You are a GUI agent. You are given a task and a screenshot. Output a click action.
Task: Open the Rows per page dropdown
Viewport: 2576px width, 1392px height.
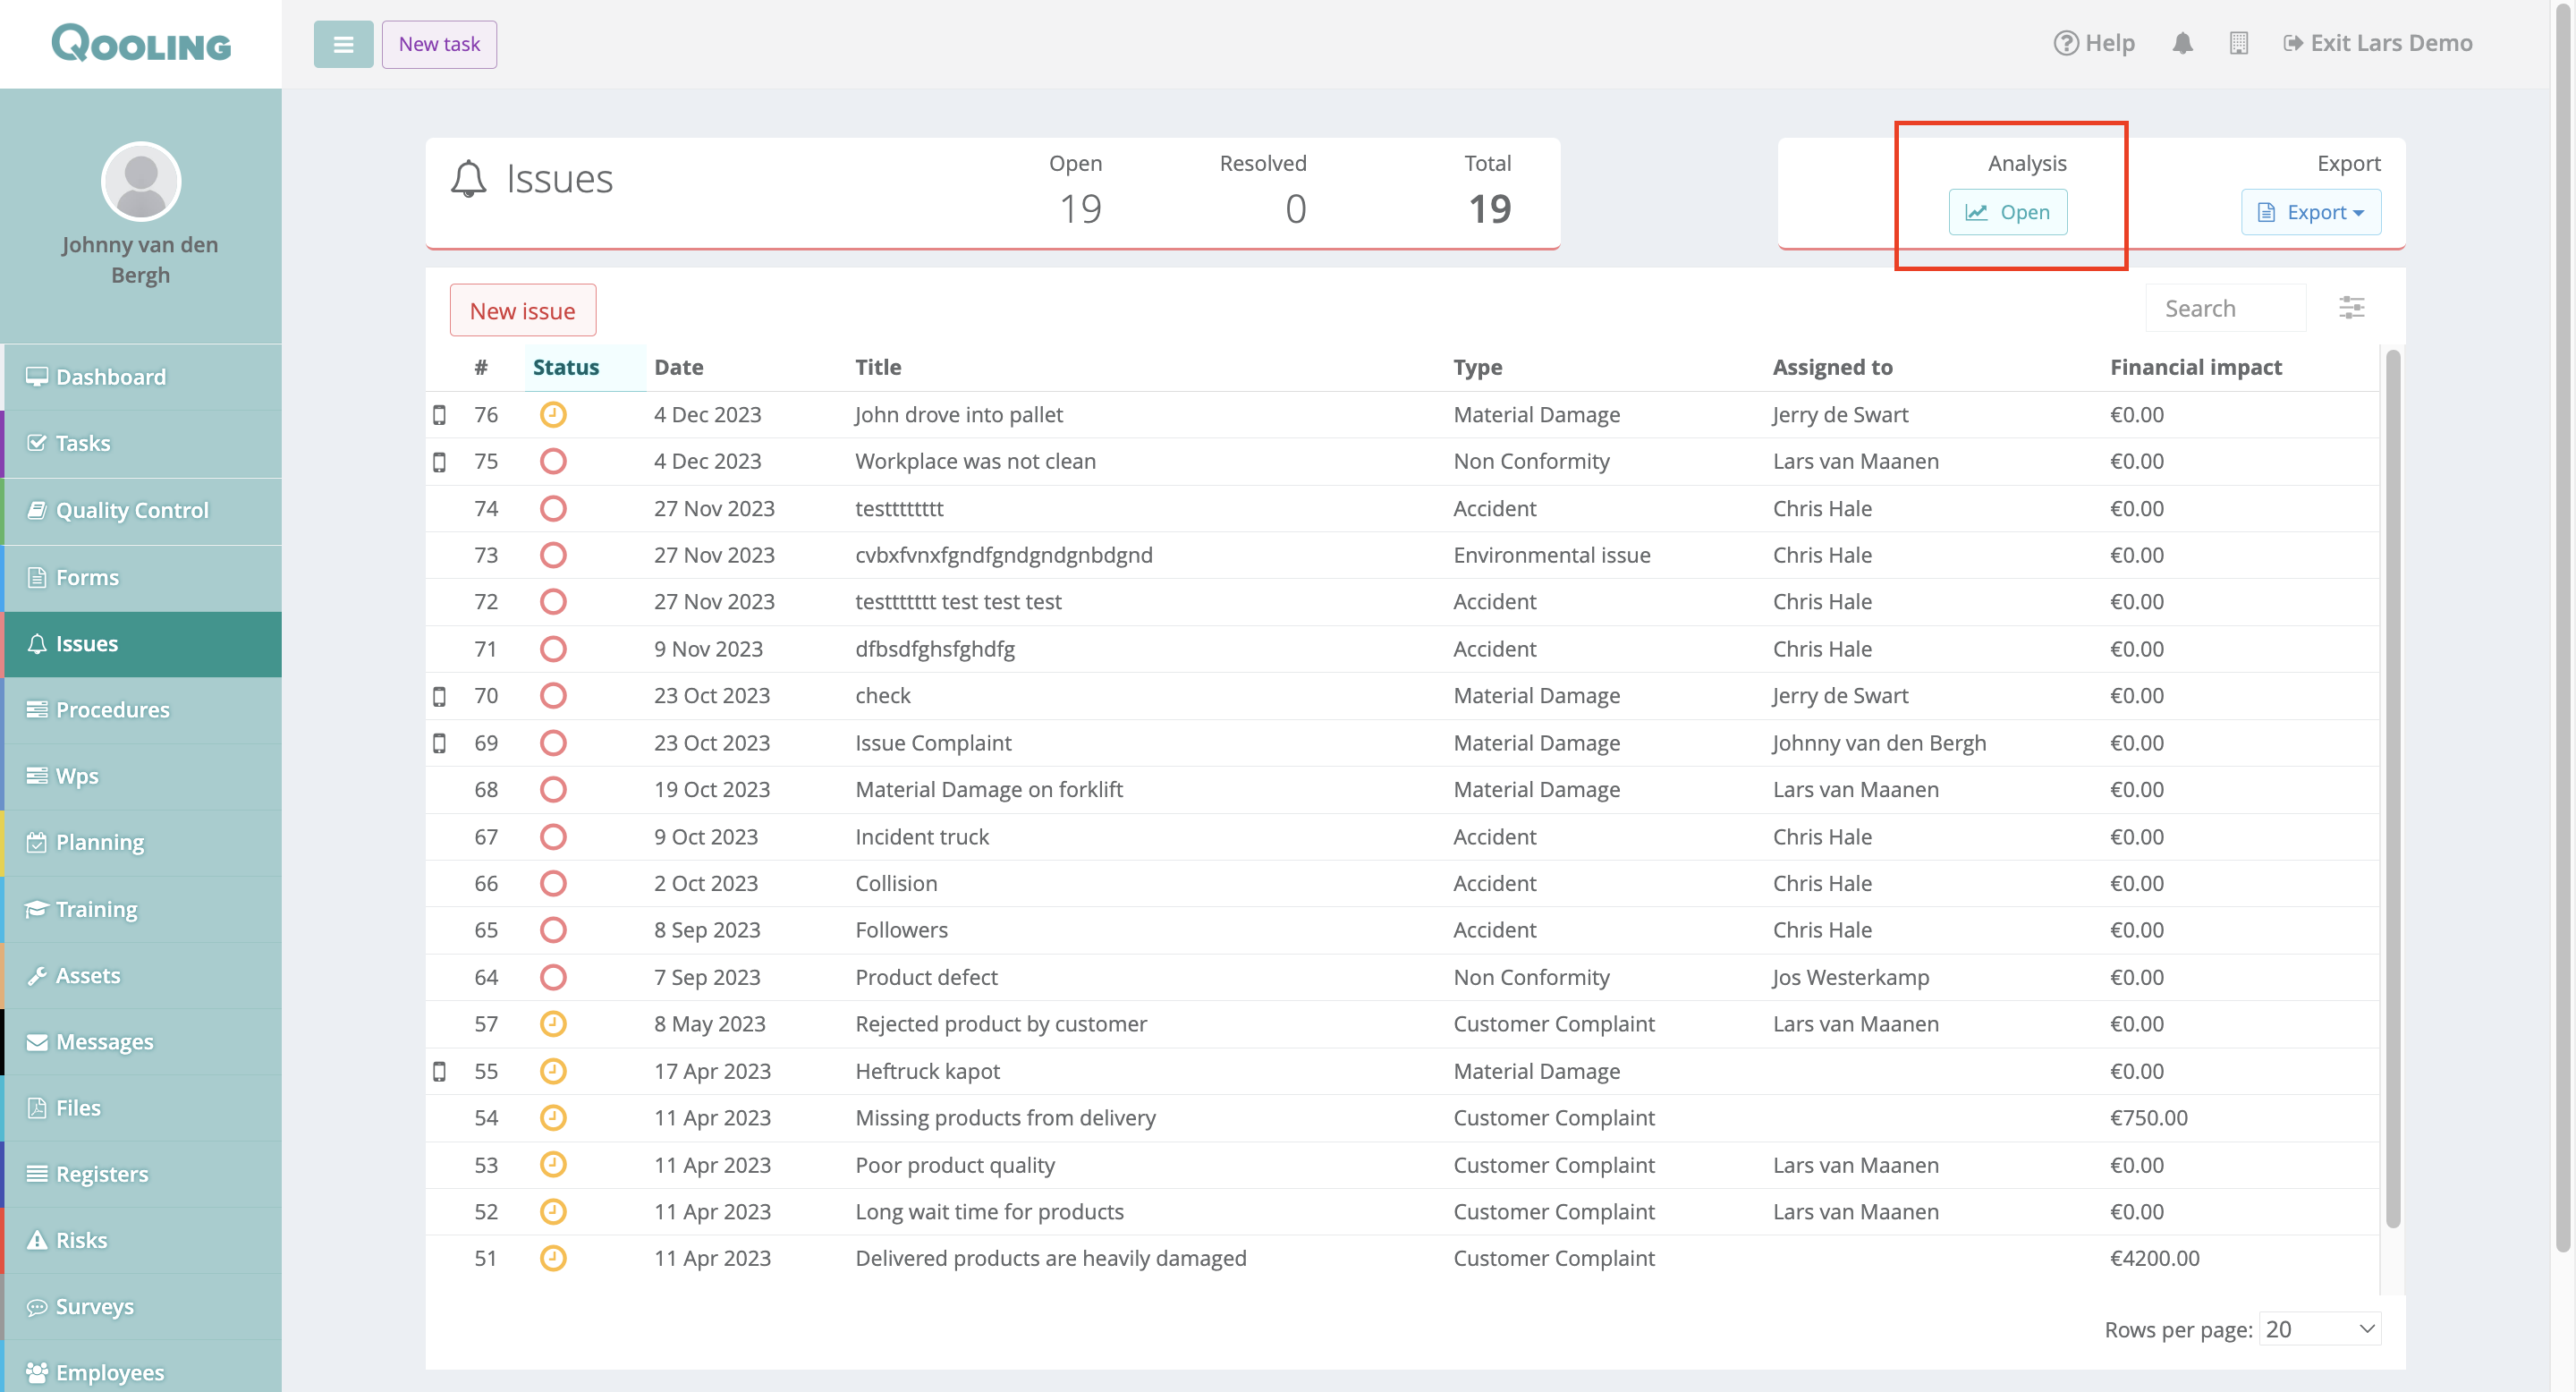2319,1329
